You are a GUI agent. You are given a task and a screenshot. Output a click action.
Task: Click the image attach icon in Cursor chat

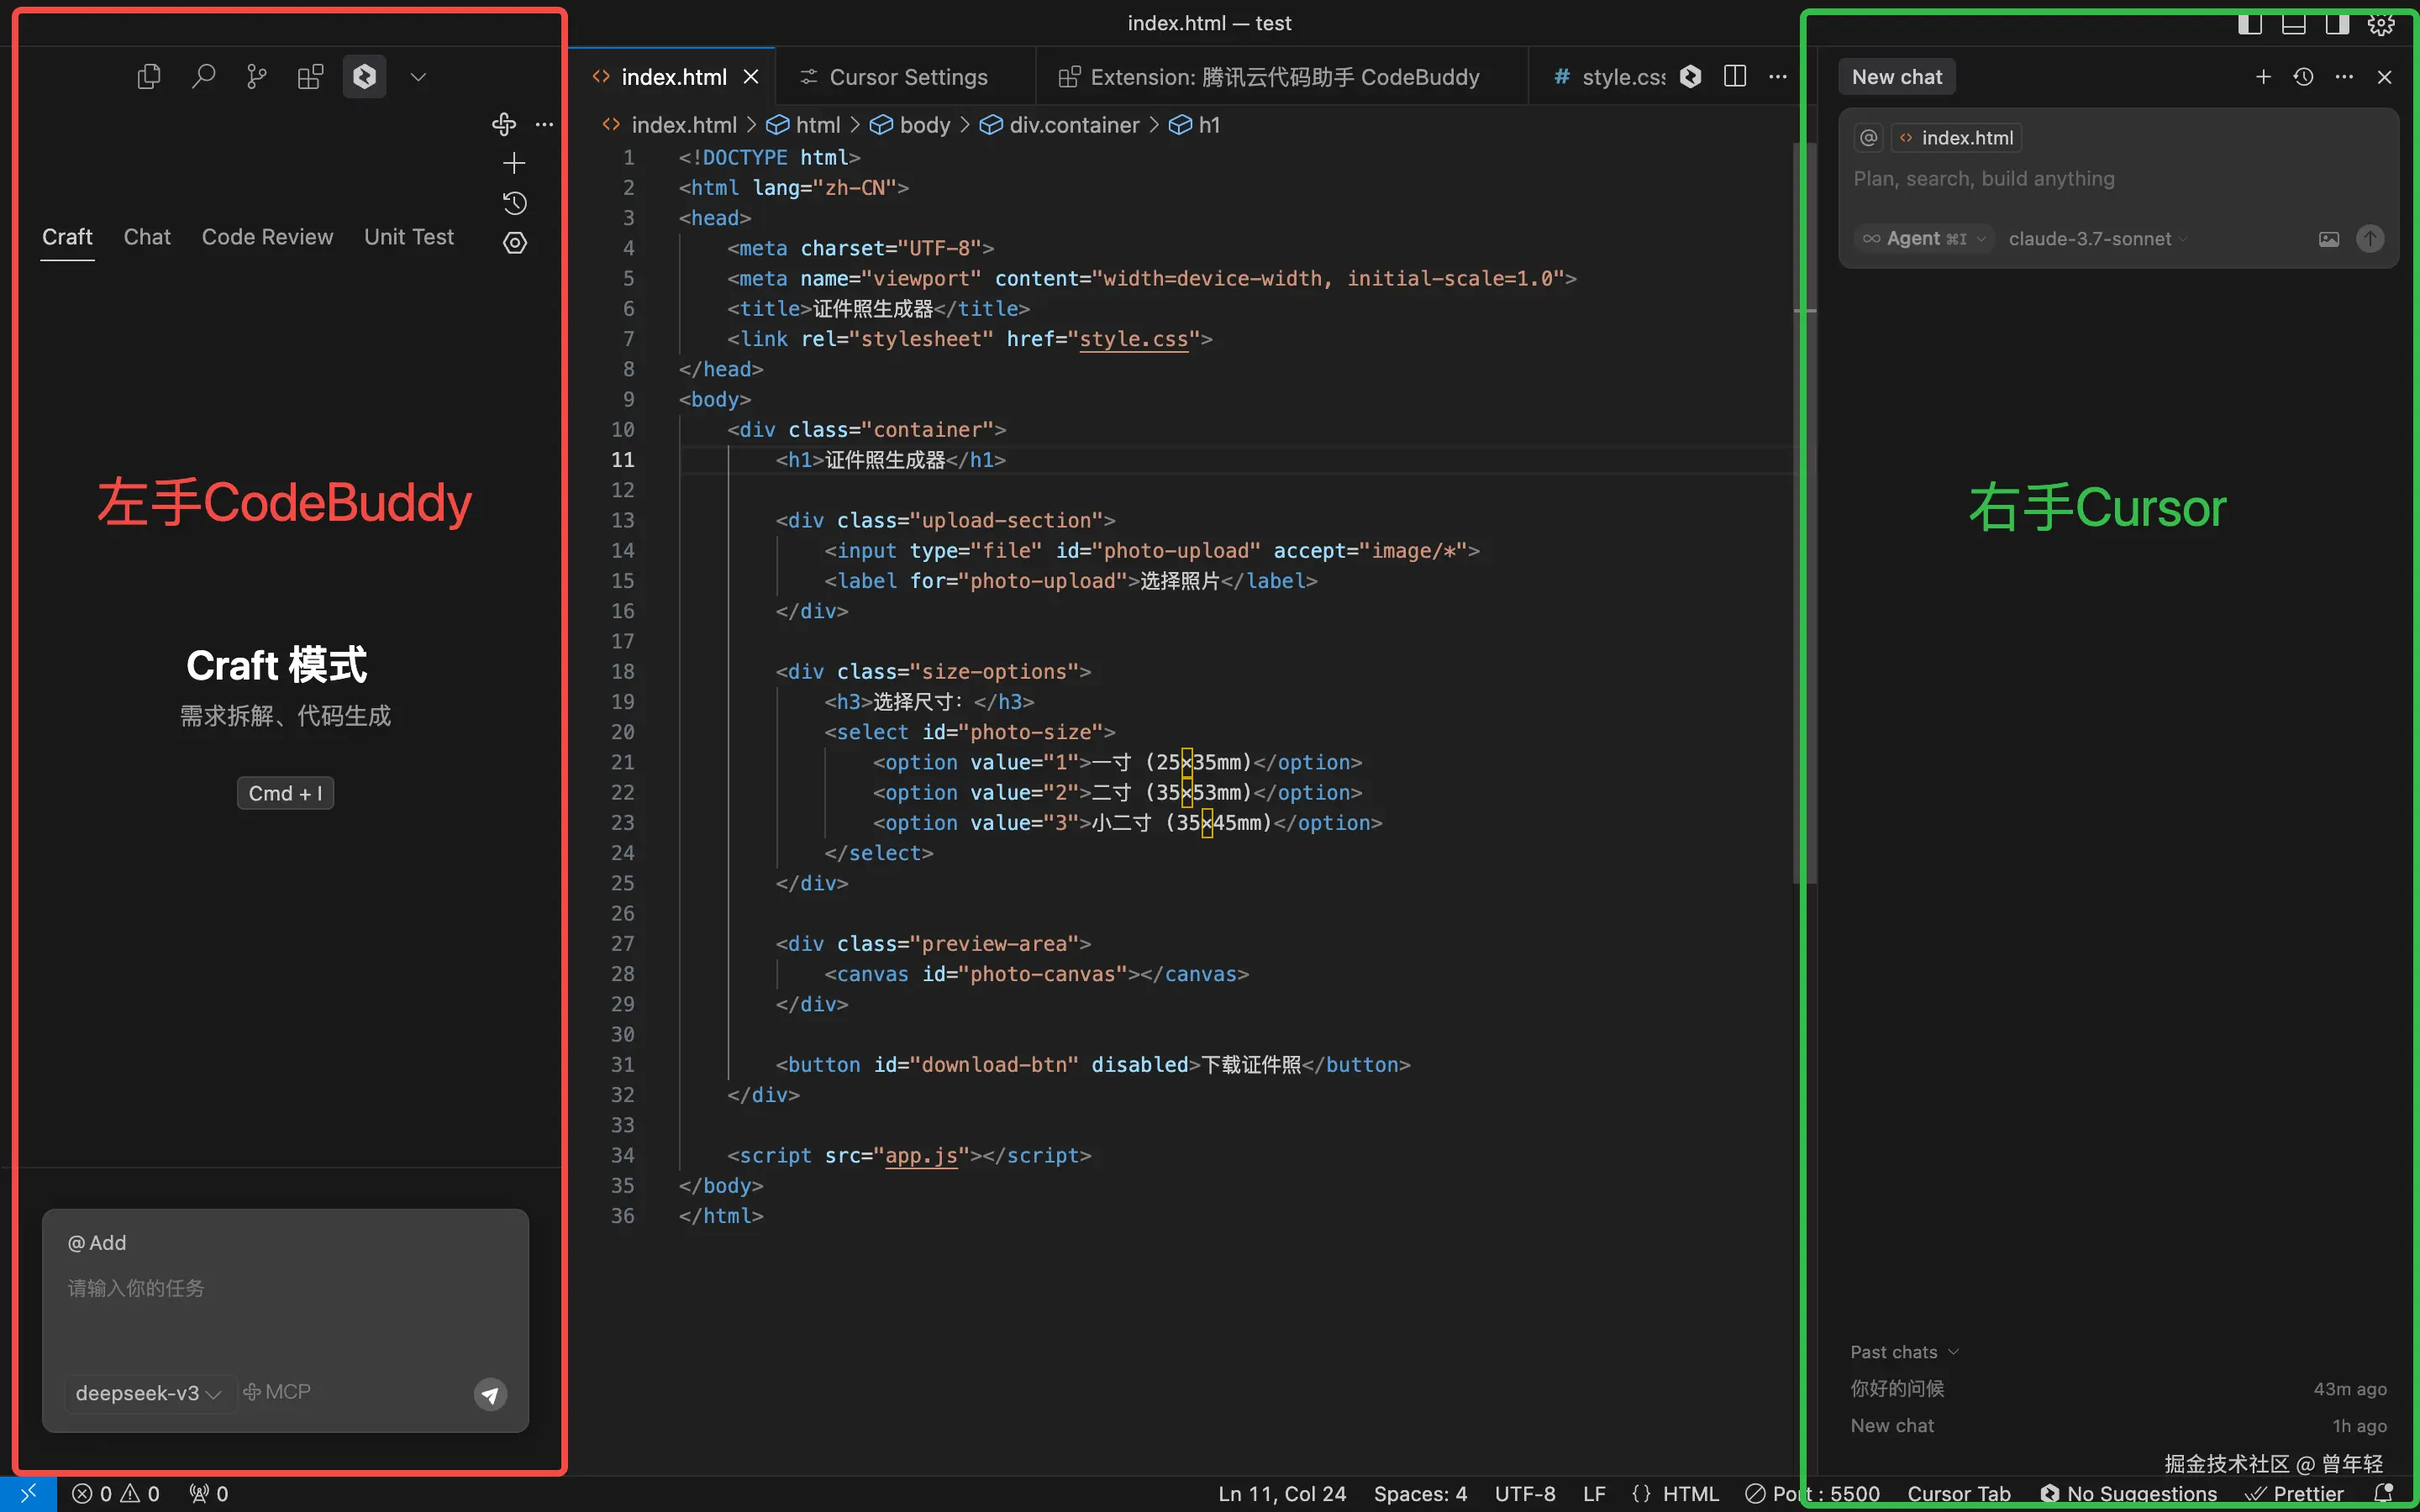(2329, 239)
